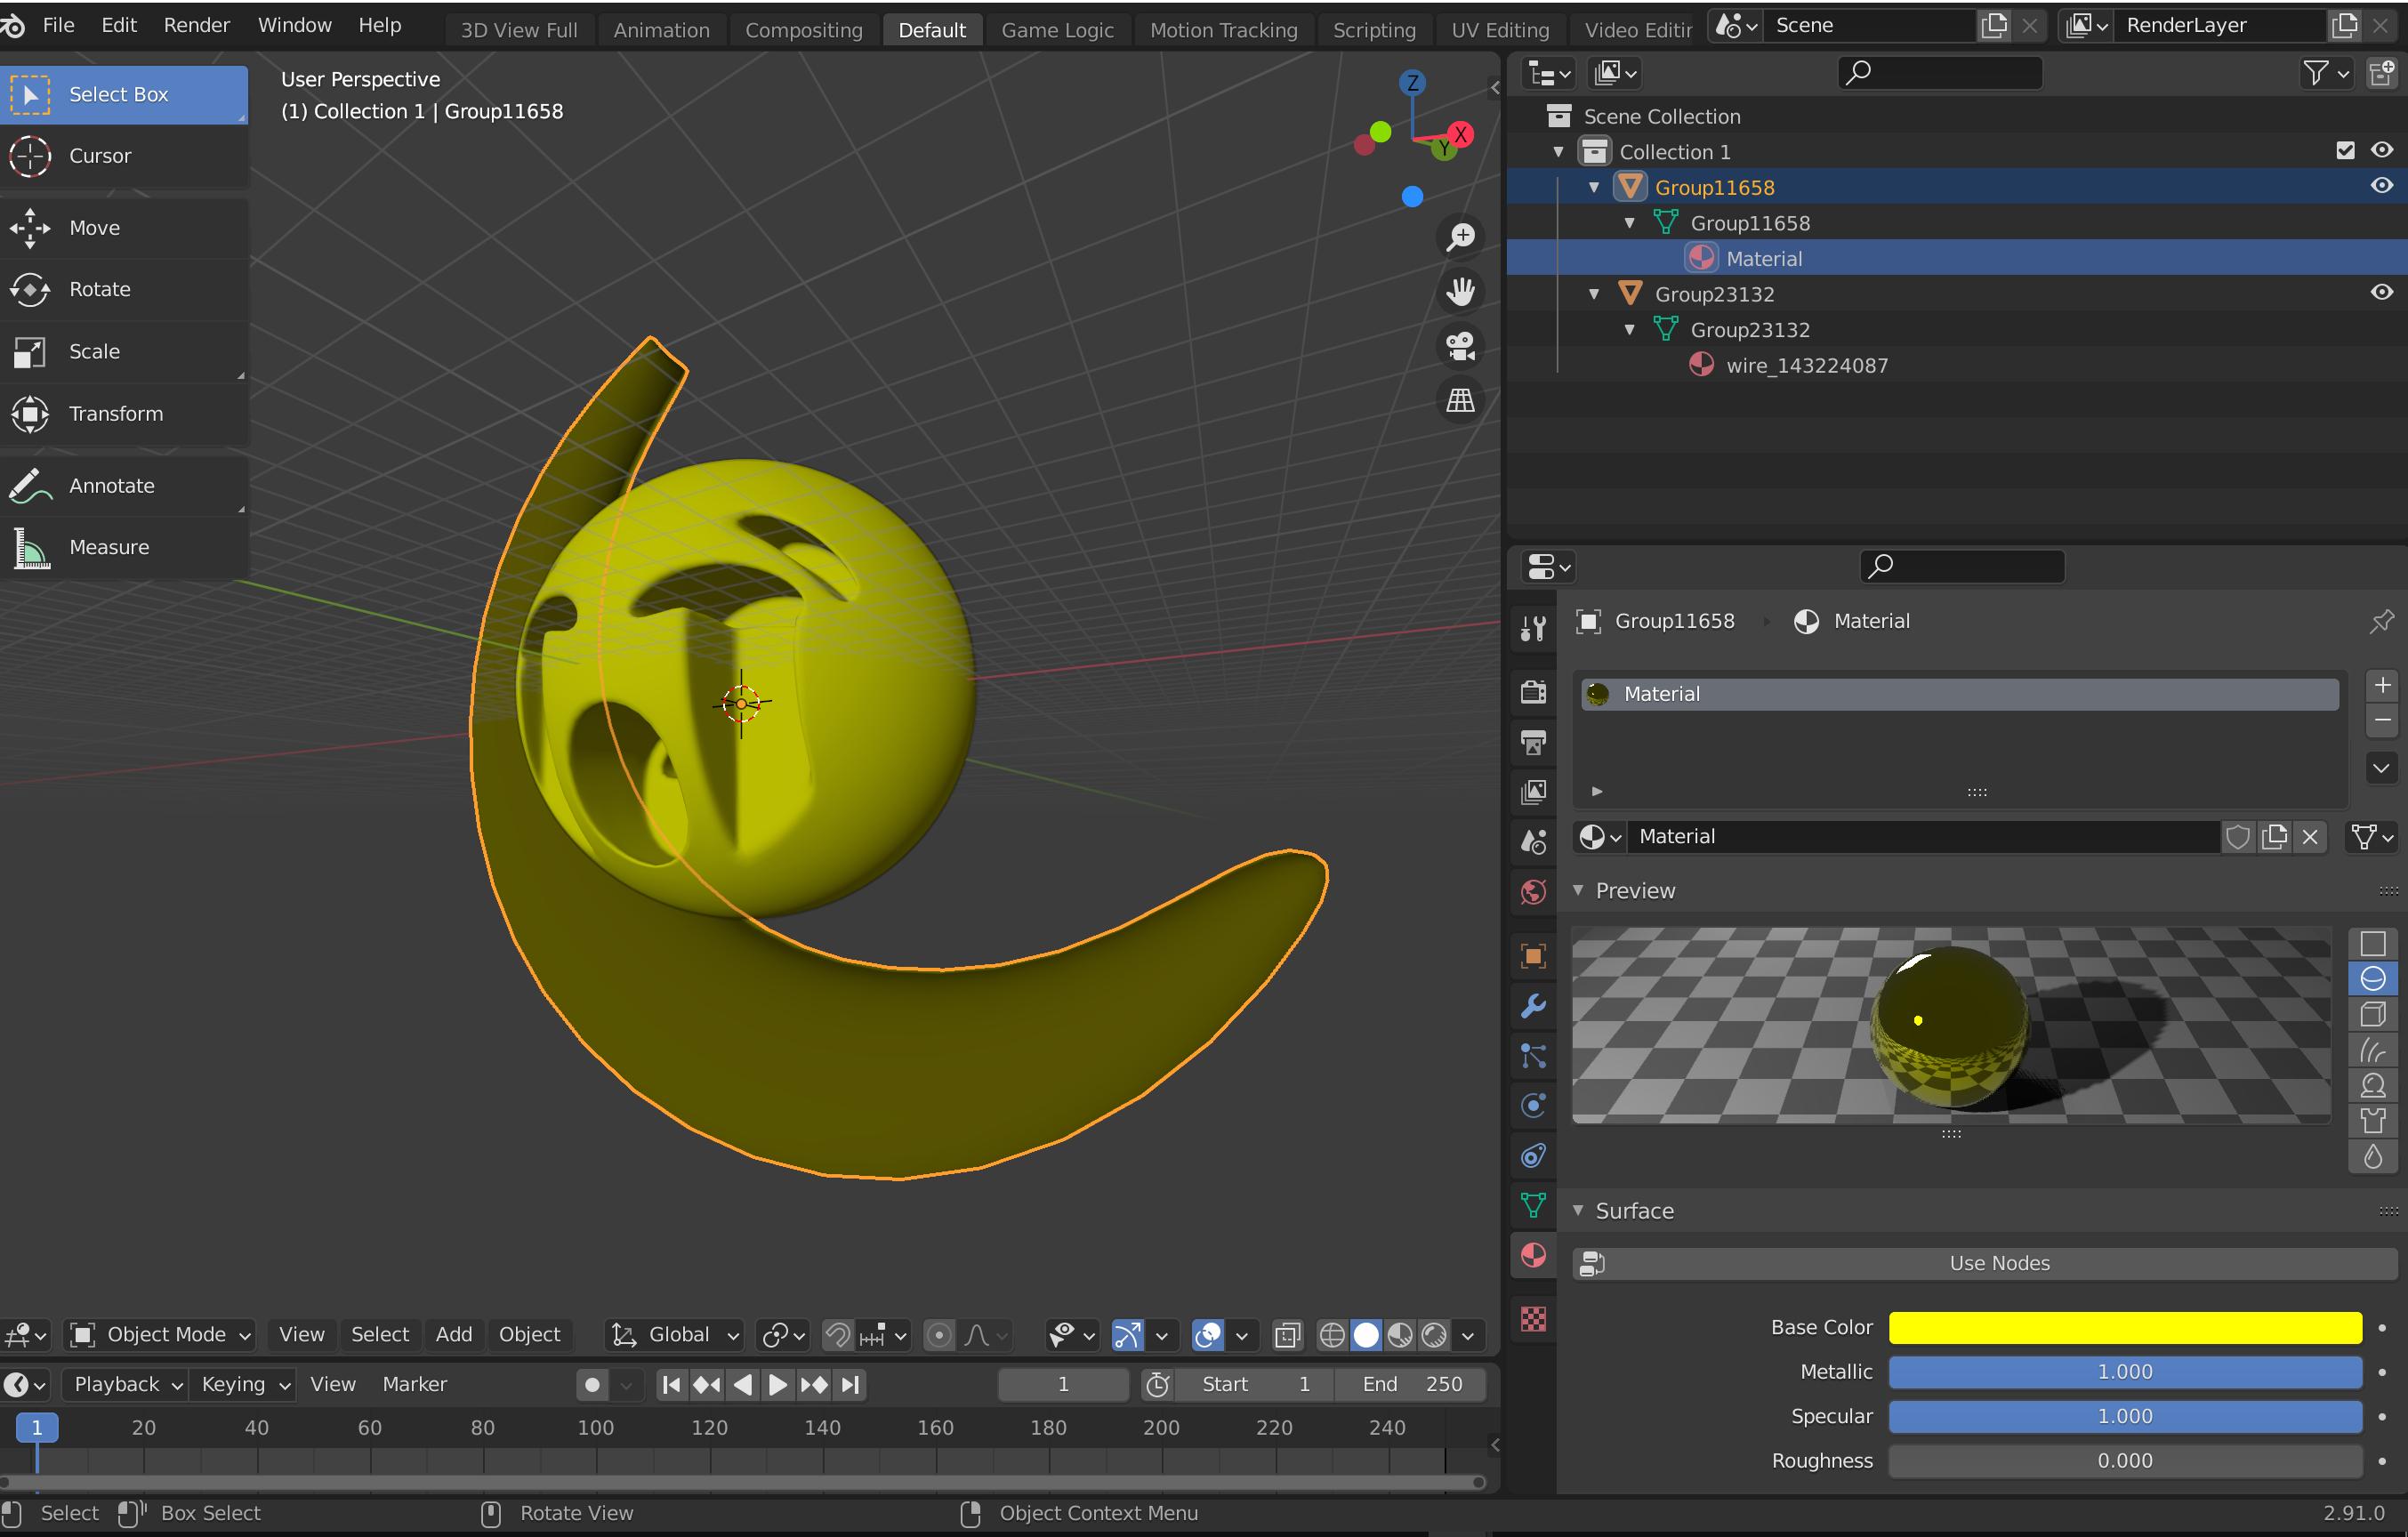2408x1537 pixels.
Task: Switch to rendered shading mode
Action: (1434, 1335)
